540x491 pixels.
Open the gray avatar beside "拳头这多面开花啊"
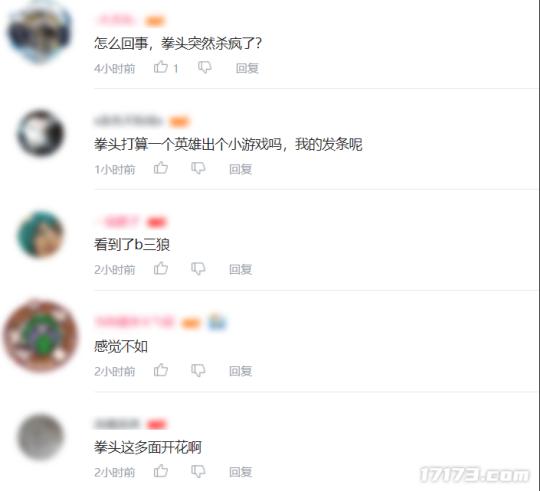click(41, 437)
